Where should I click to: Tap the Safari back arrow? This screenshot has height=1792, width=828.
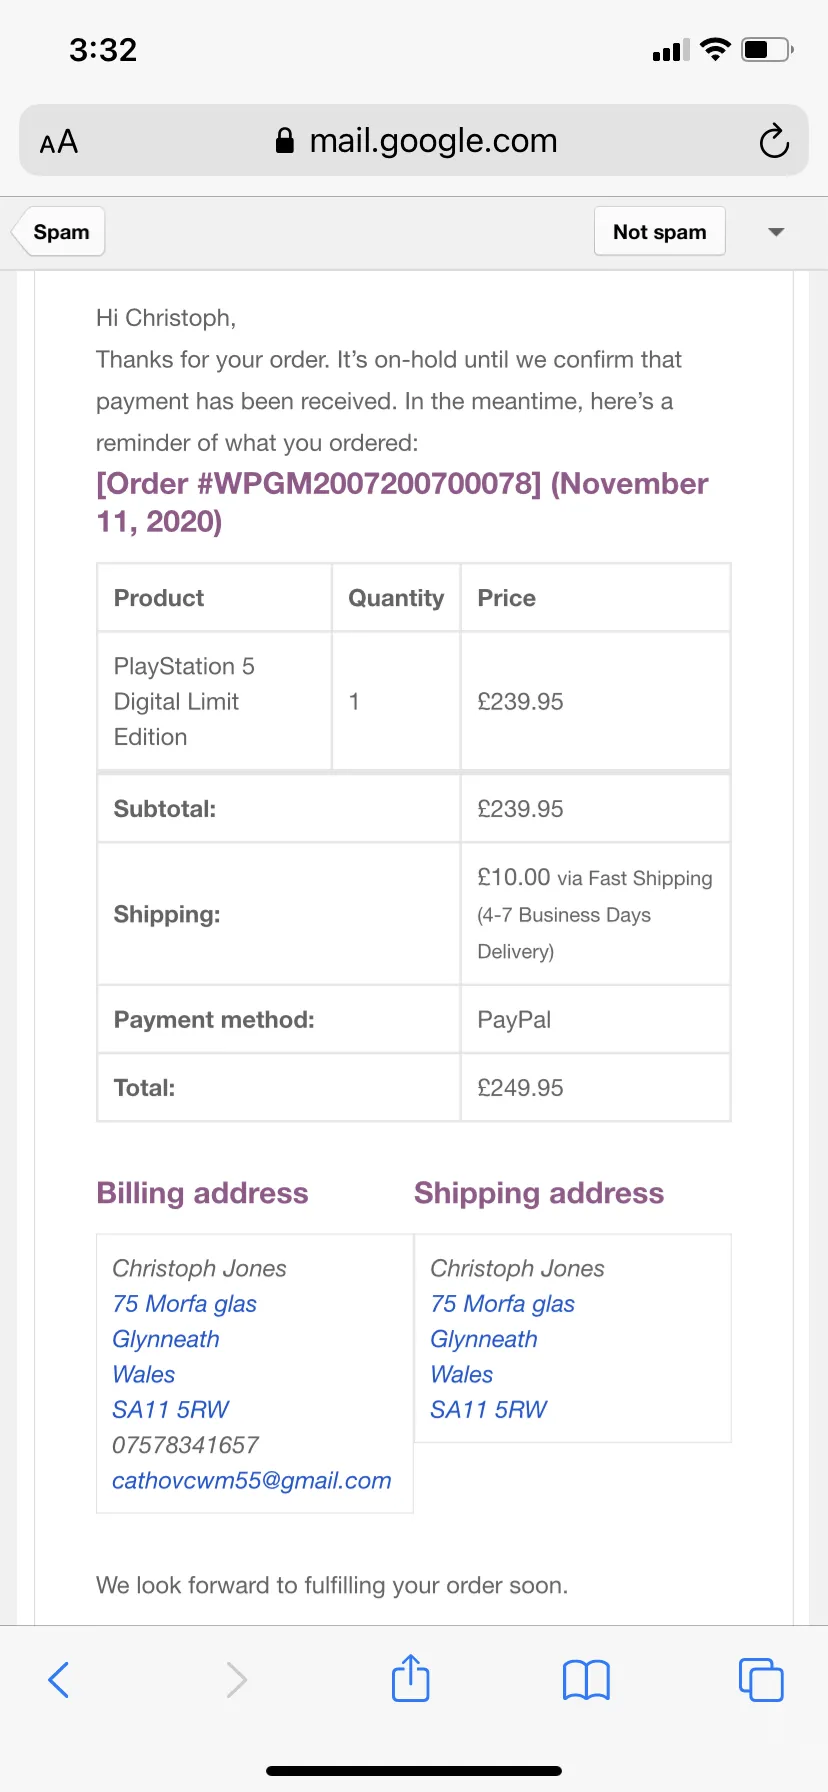[59, 1679]
